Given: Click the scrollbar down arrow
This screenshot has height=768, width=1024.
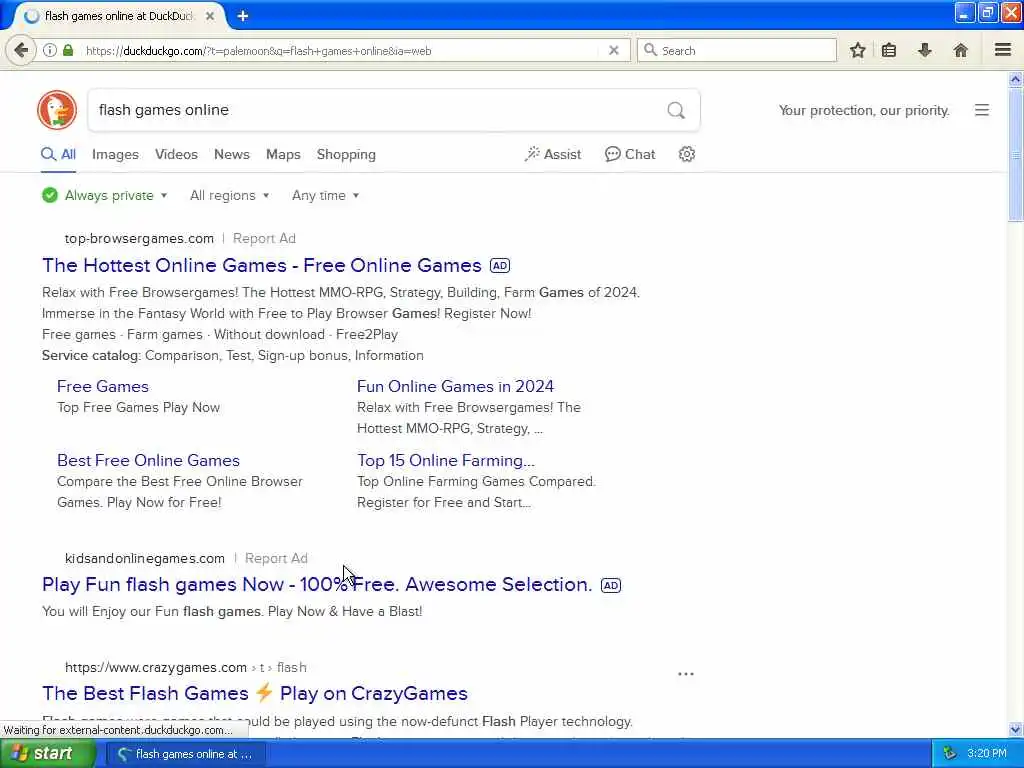Looking at the screenshot, I should (x=1015, y=729).
